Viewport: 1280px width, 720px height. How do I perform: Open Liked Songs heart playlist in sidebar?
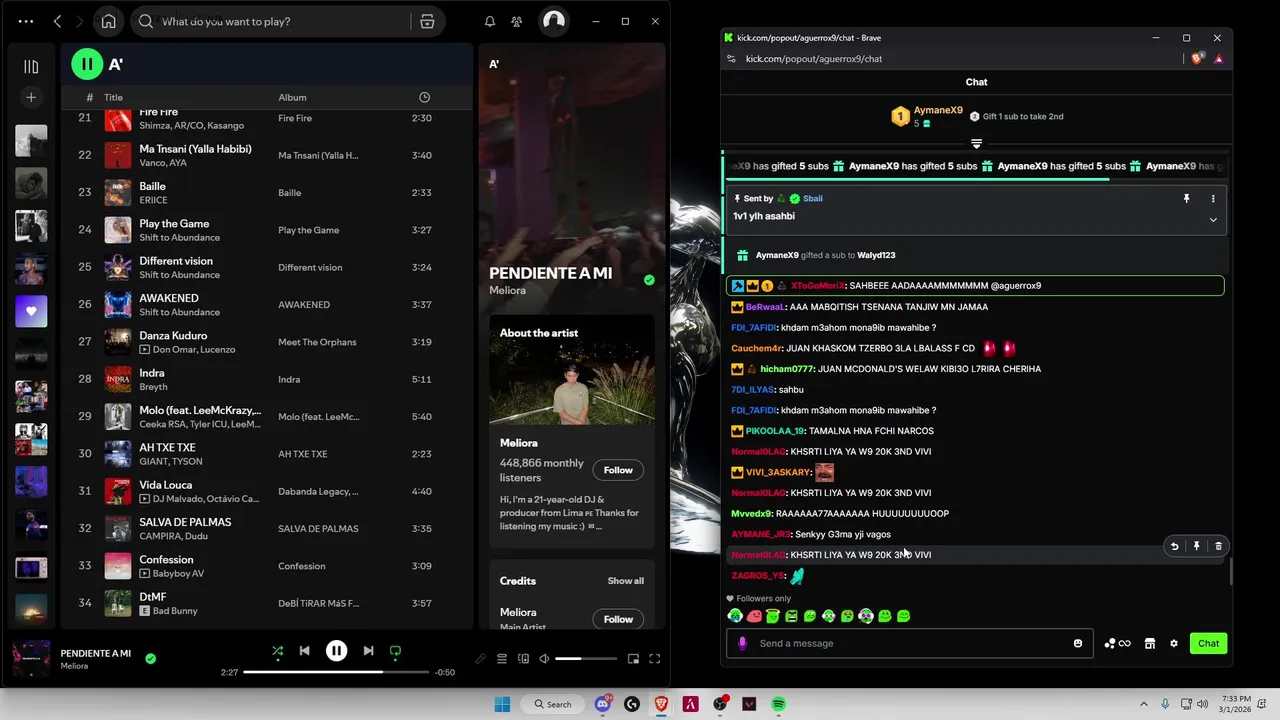pos(31,311)
